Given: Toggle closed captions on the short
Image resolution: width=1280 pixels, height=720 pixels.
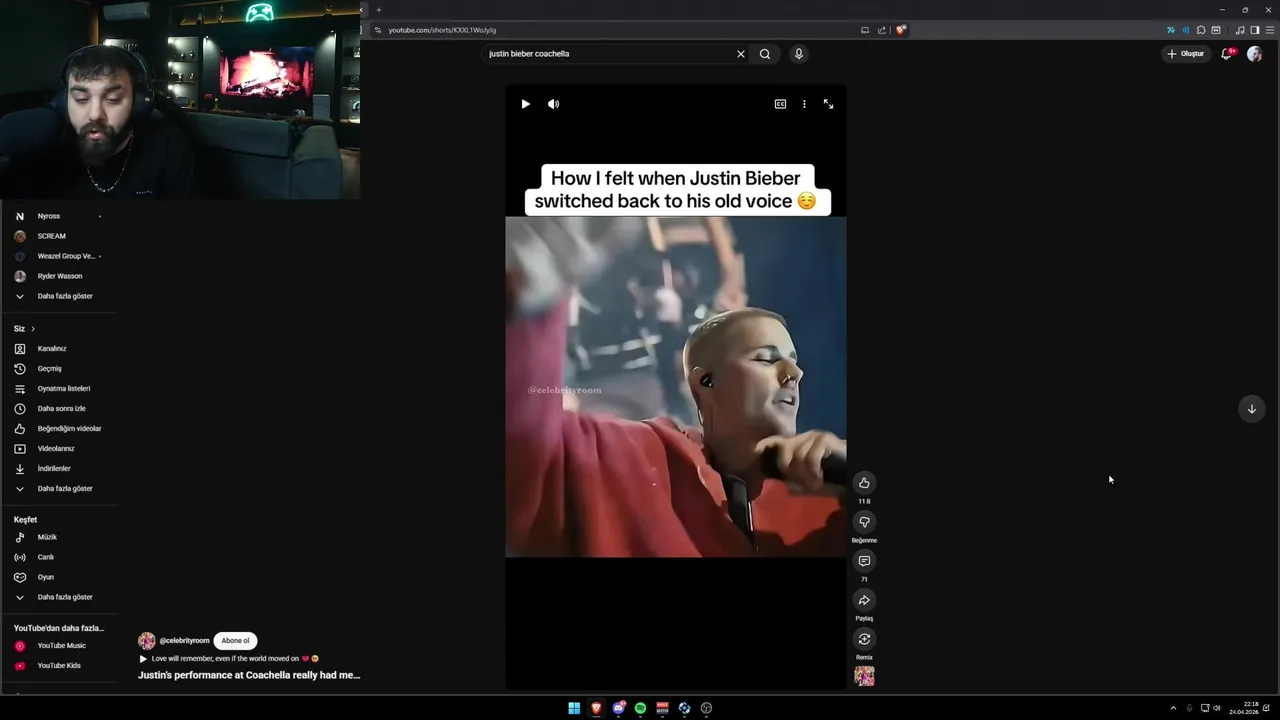Looking at the screenshot, I should 780,104.
